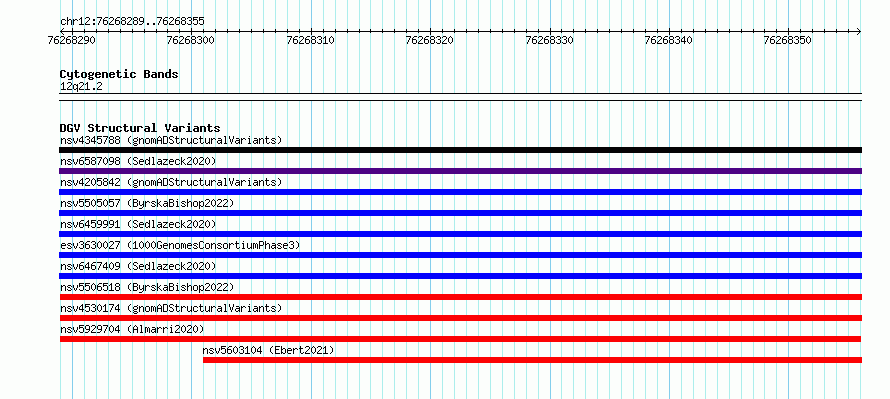Click ruler position 76268330
890x399 pixels.
(x=549, y=41)
